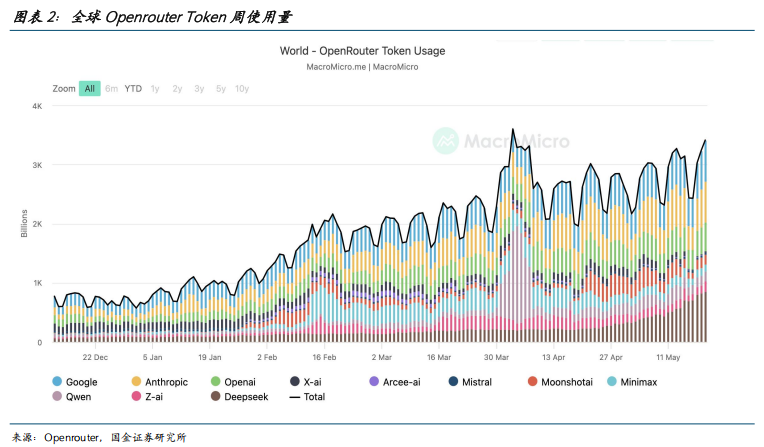The width and height of the screenshot is (764, 447).
Task: Toggle the Anthropic series in legend
Action: pos(159,382)
